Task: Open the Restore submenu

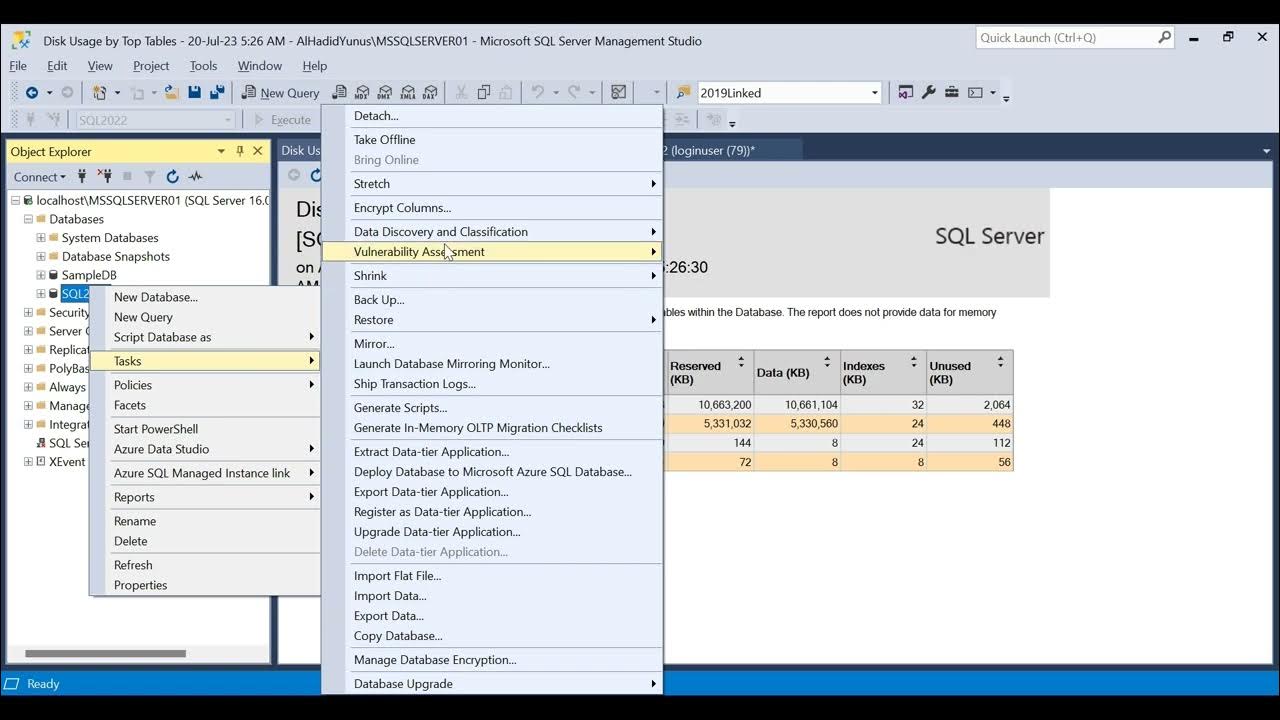Action: click(x=492, y=320)
